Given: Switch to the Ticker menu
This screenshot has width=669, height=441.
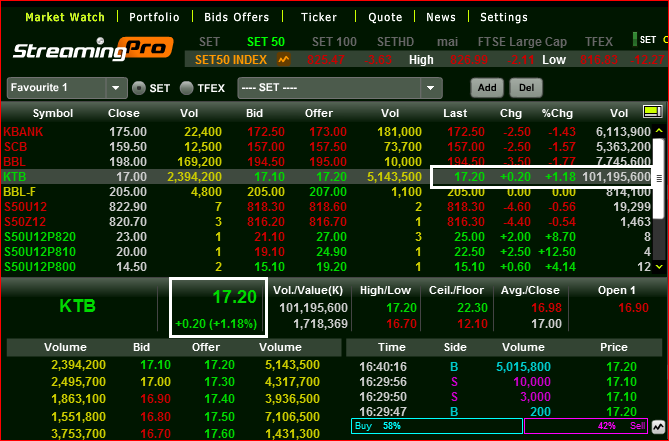Looking at the screenshot, I should [319, 17].
